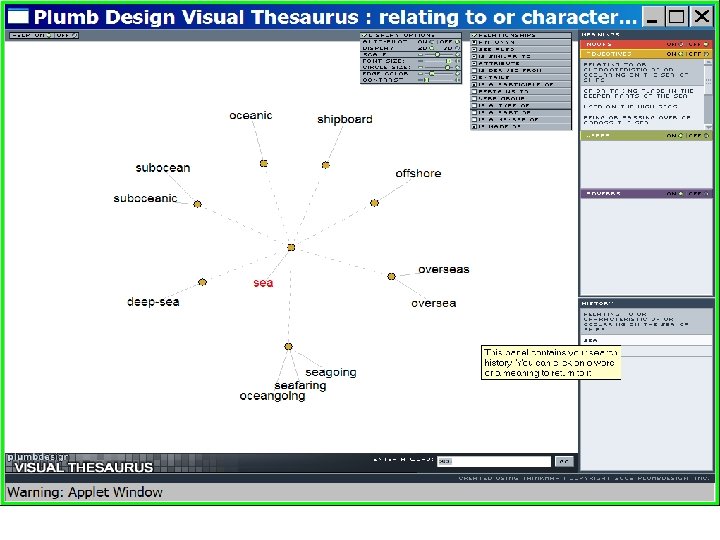Click the meaning node linked to offshore
The width and height of the screenshot is (720, 540).
(374, 203)
